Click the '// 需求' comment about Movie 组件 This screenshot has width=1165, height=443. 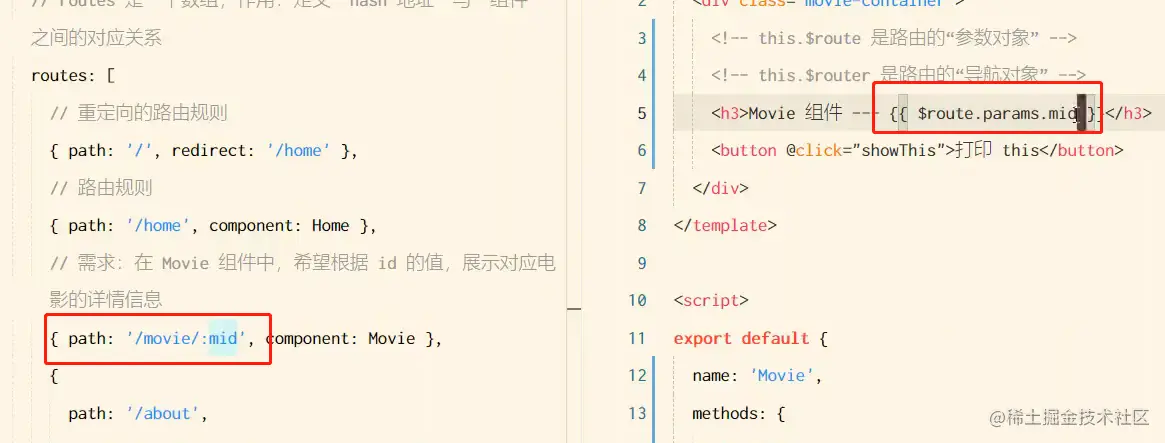coord(303,281)
